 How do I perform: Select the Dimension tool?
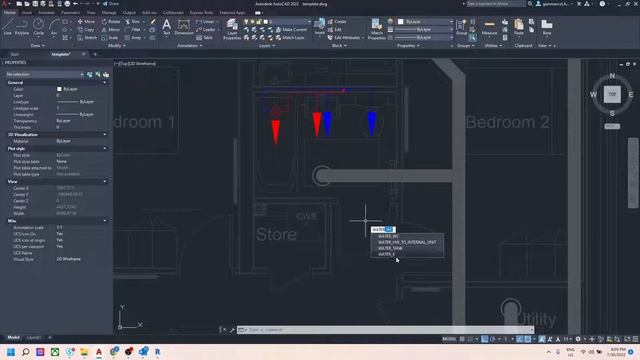(184, 28)
